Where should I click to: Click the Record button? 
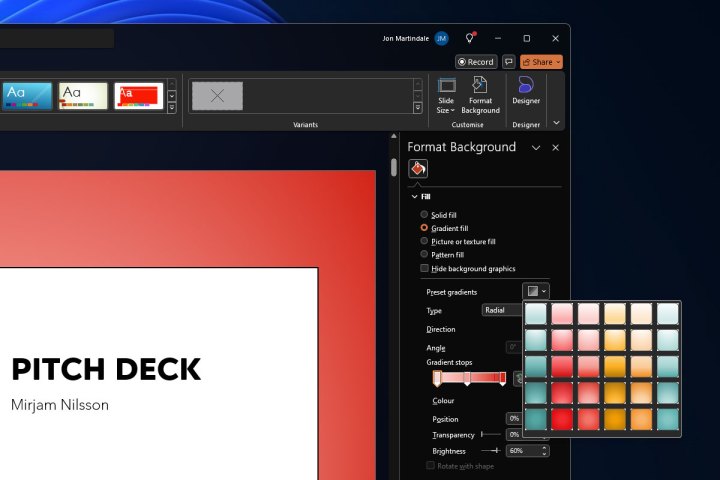(476, 62)
